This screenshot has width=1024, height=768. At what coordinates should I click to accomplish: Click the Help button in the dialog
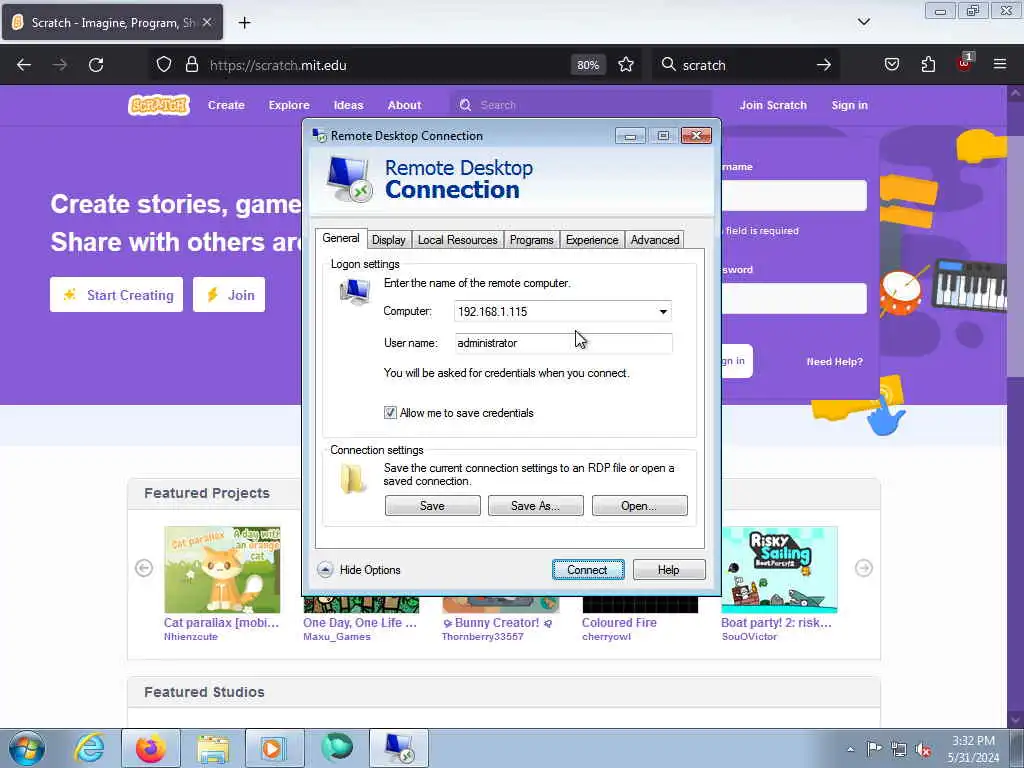click(669, 569)
